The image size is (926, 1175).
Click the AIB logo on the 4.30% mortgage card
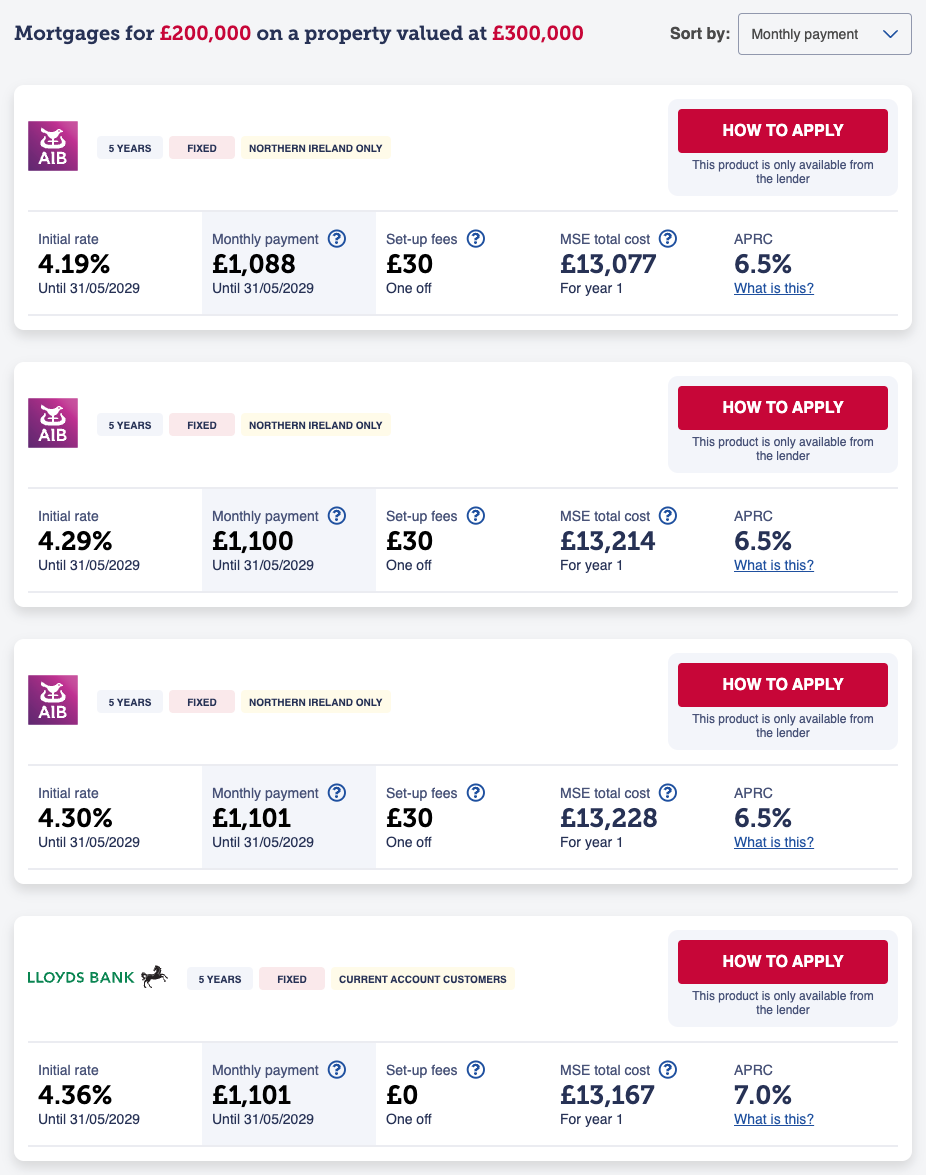(53, 701)
